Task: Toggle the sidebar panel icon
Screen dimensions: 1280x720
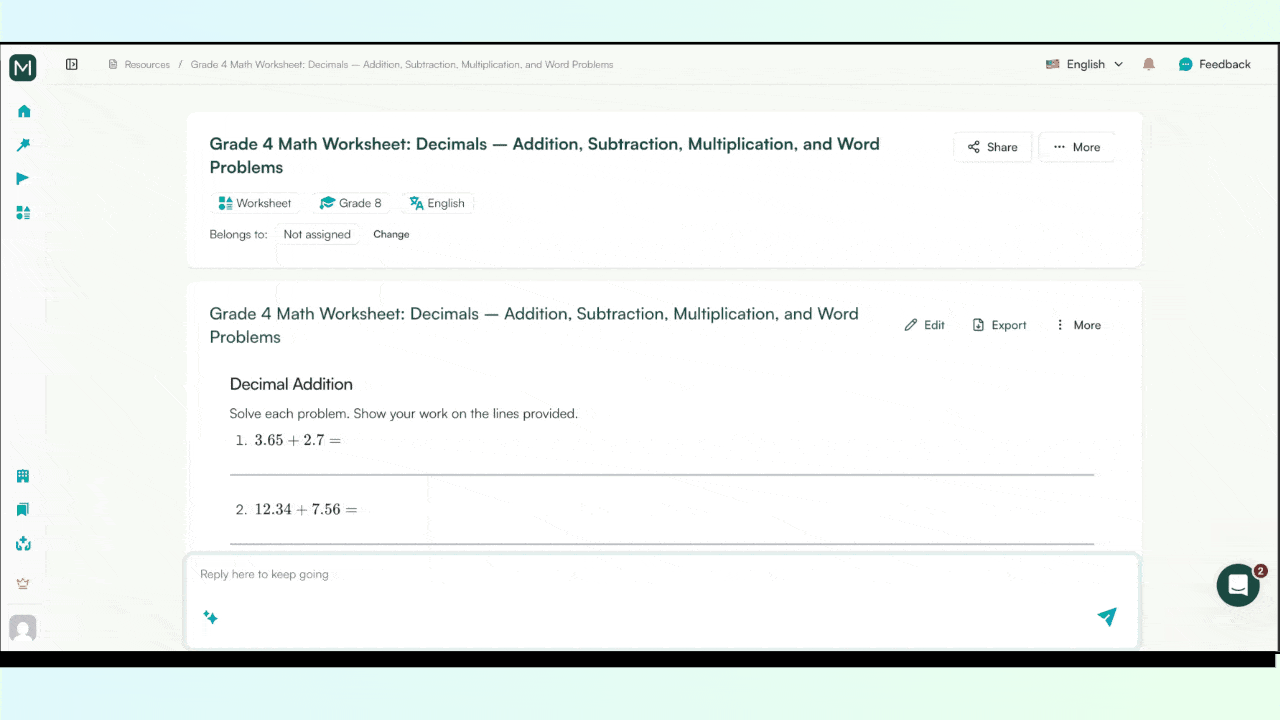Action: tap(72, 64)
